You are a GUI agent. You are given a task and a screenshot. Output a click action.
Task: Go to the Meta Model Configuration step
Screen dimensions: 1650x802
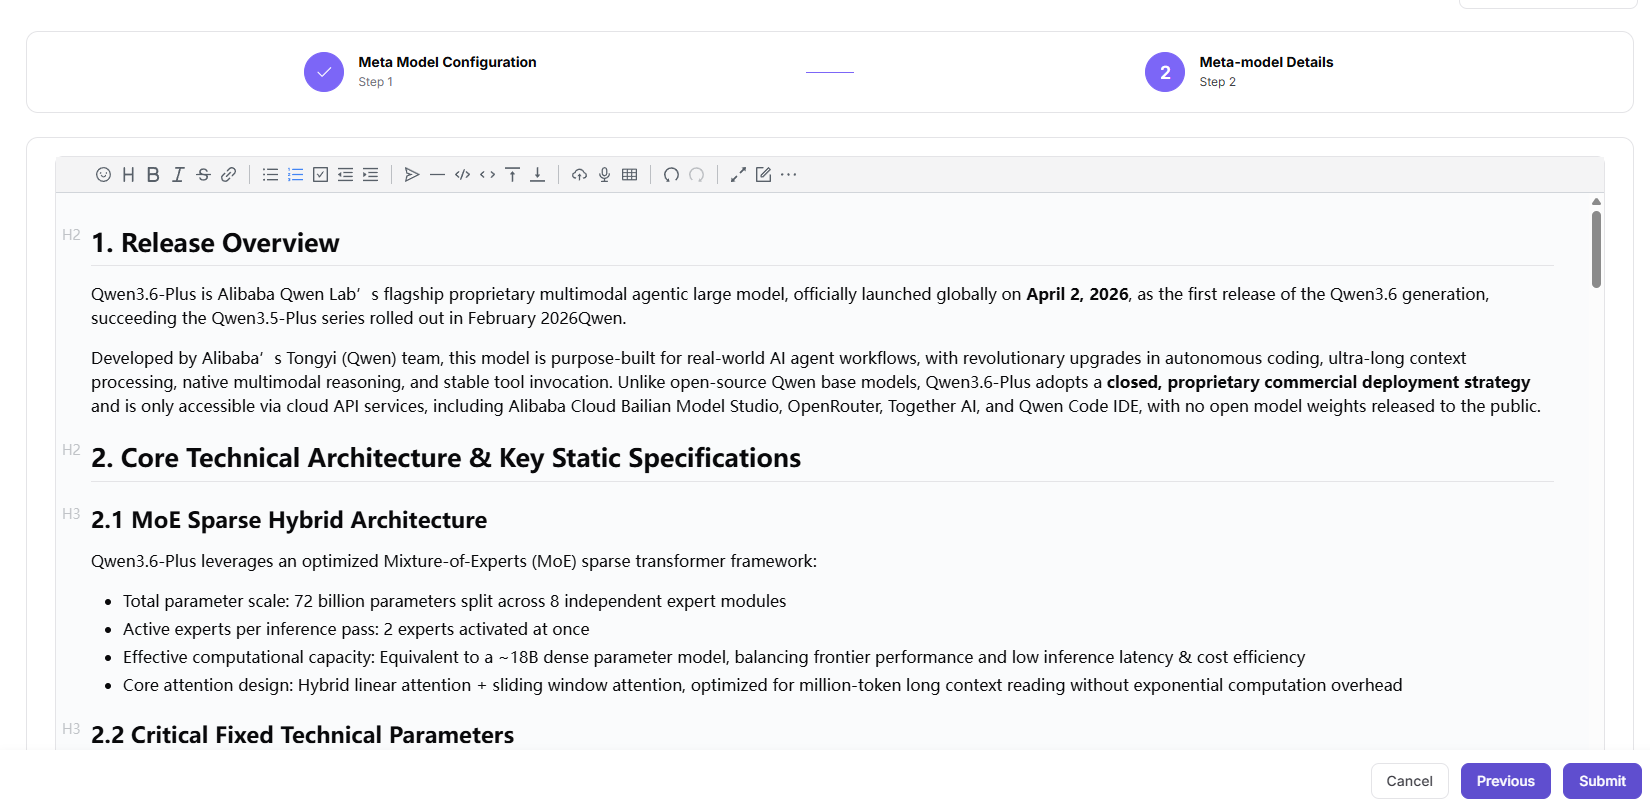447,62
